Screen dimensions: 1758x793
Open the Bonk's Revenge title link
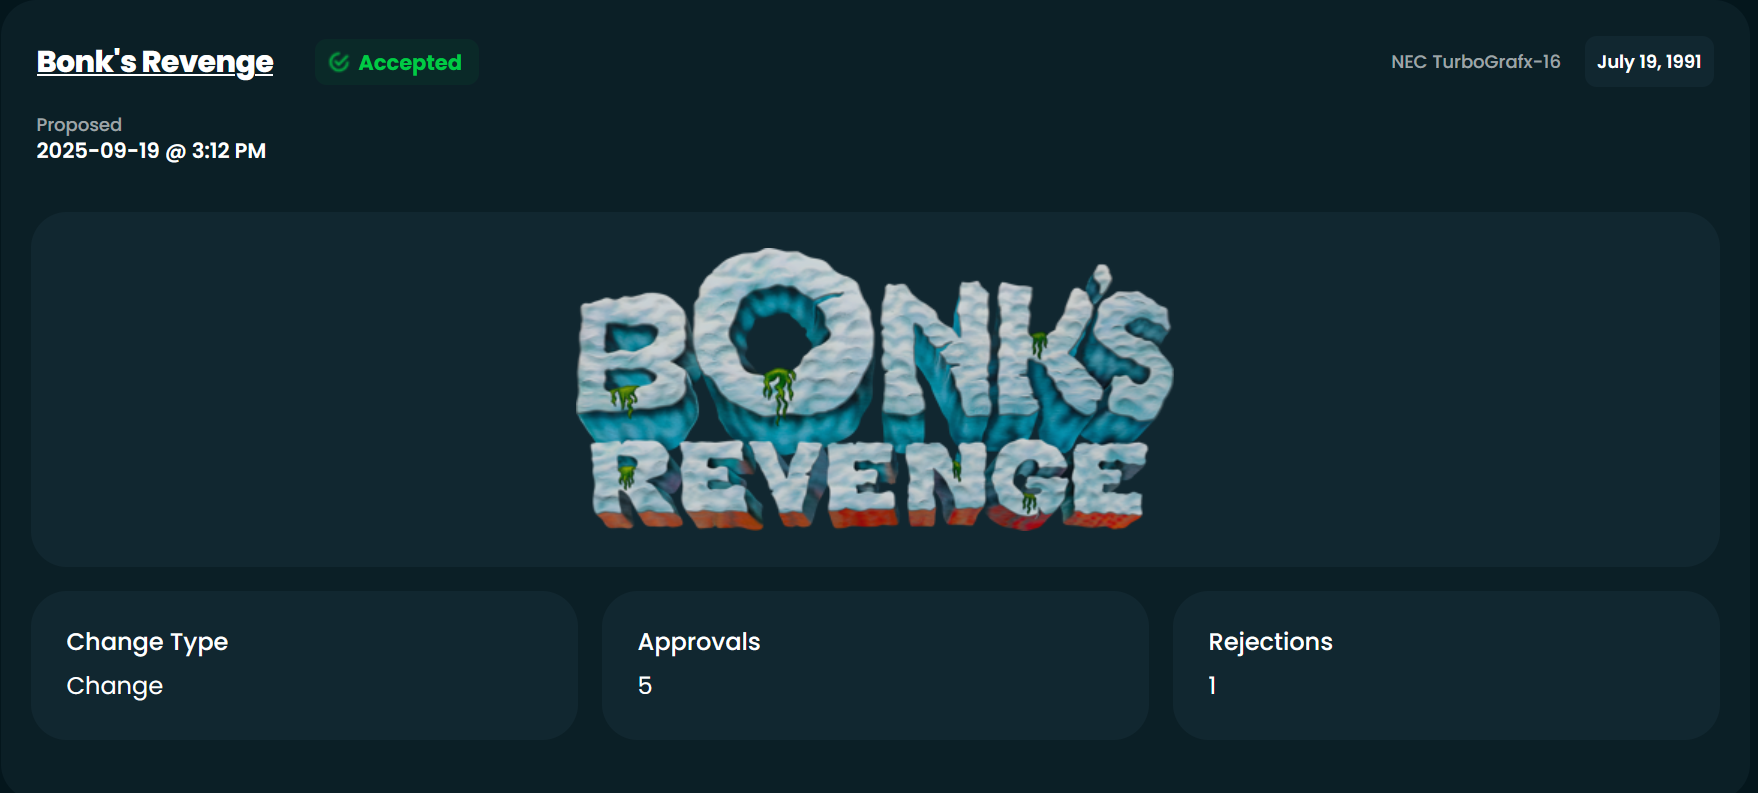pos(155,62)
